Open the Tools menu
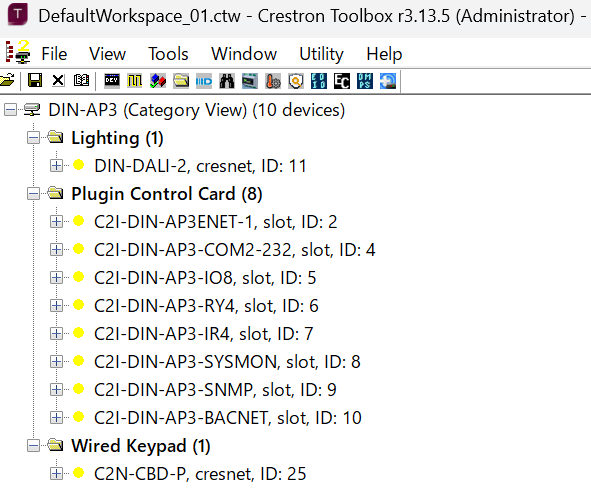Screen dimensions: 591x492 168,54
